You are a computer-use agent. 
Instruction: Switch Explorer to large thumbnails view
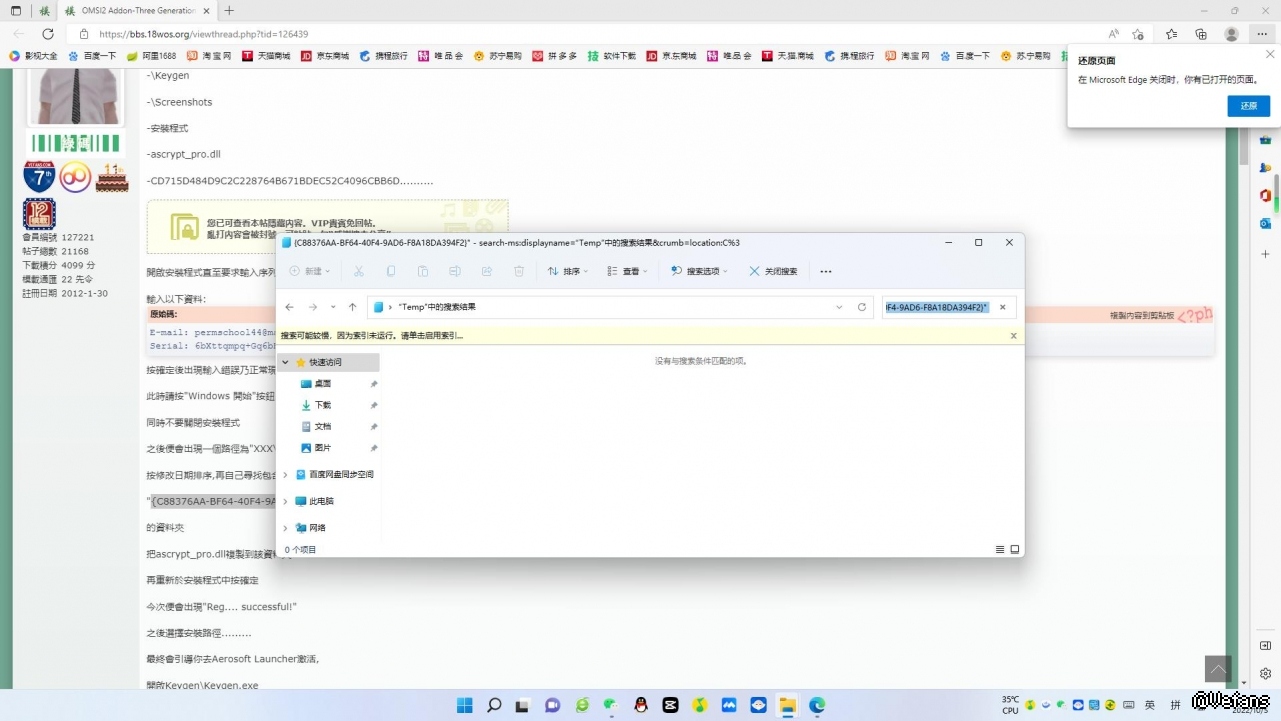[1014, 549]
